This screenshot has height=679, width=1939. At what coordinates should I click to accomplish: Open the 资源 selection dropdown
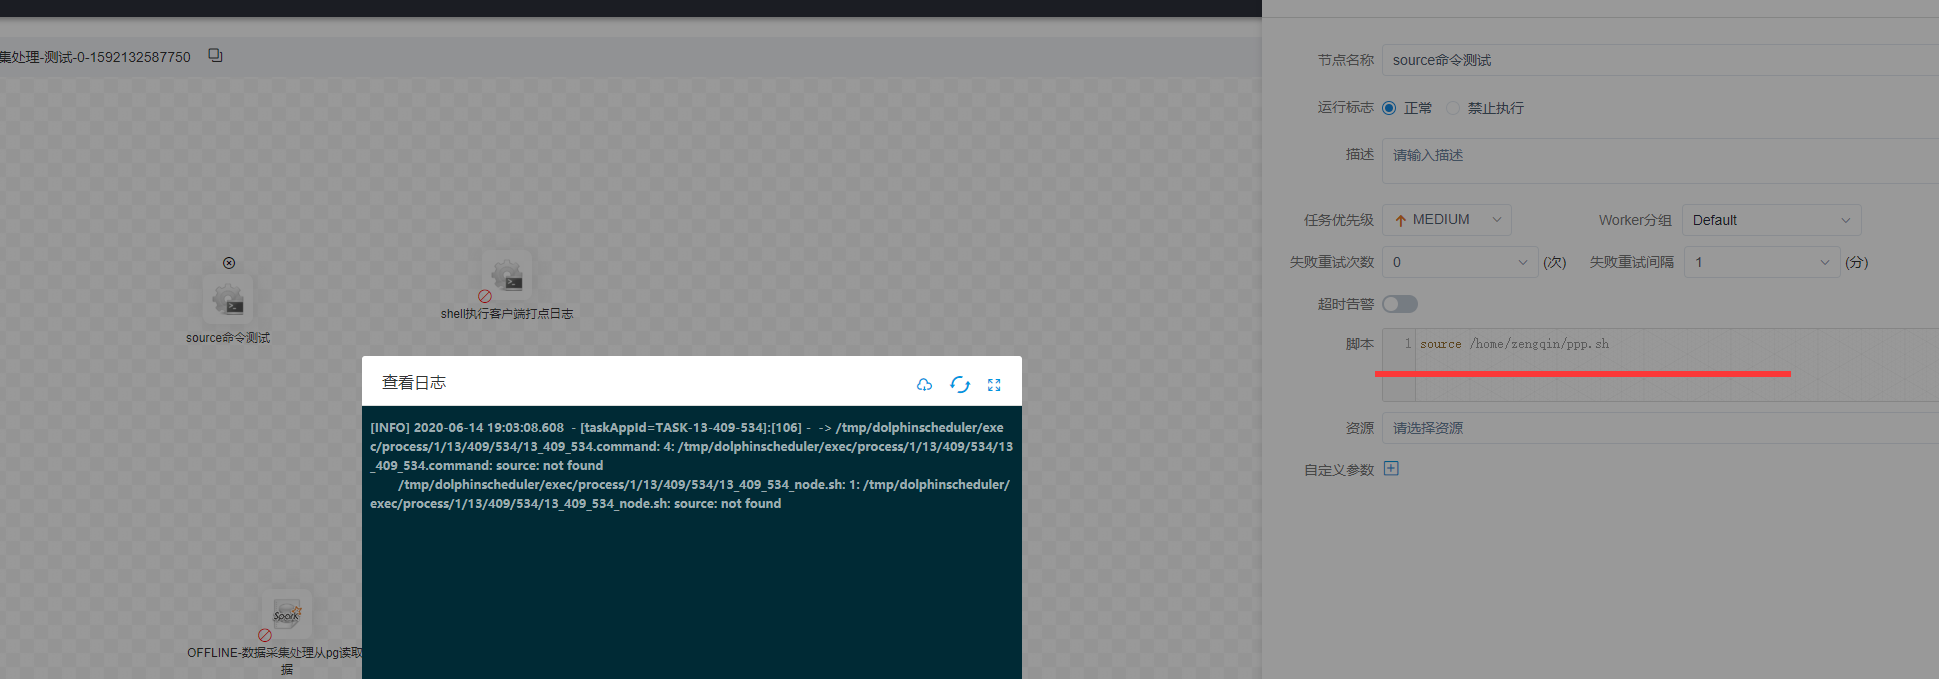point(1660,428)
